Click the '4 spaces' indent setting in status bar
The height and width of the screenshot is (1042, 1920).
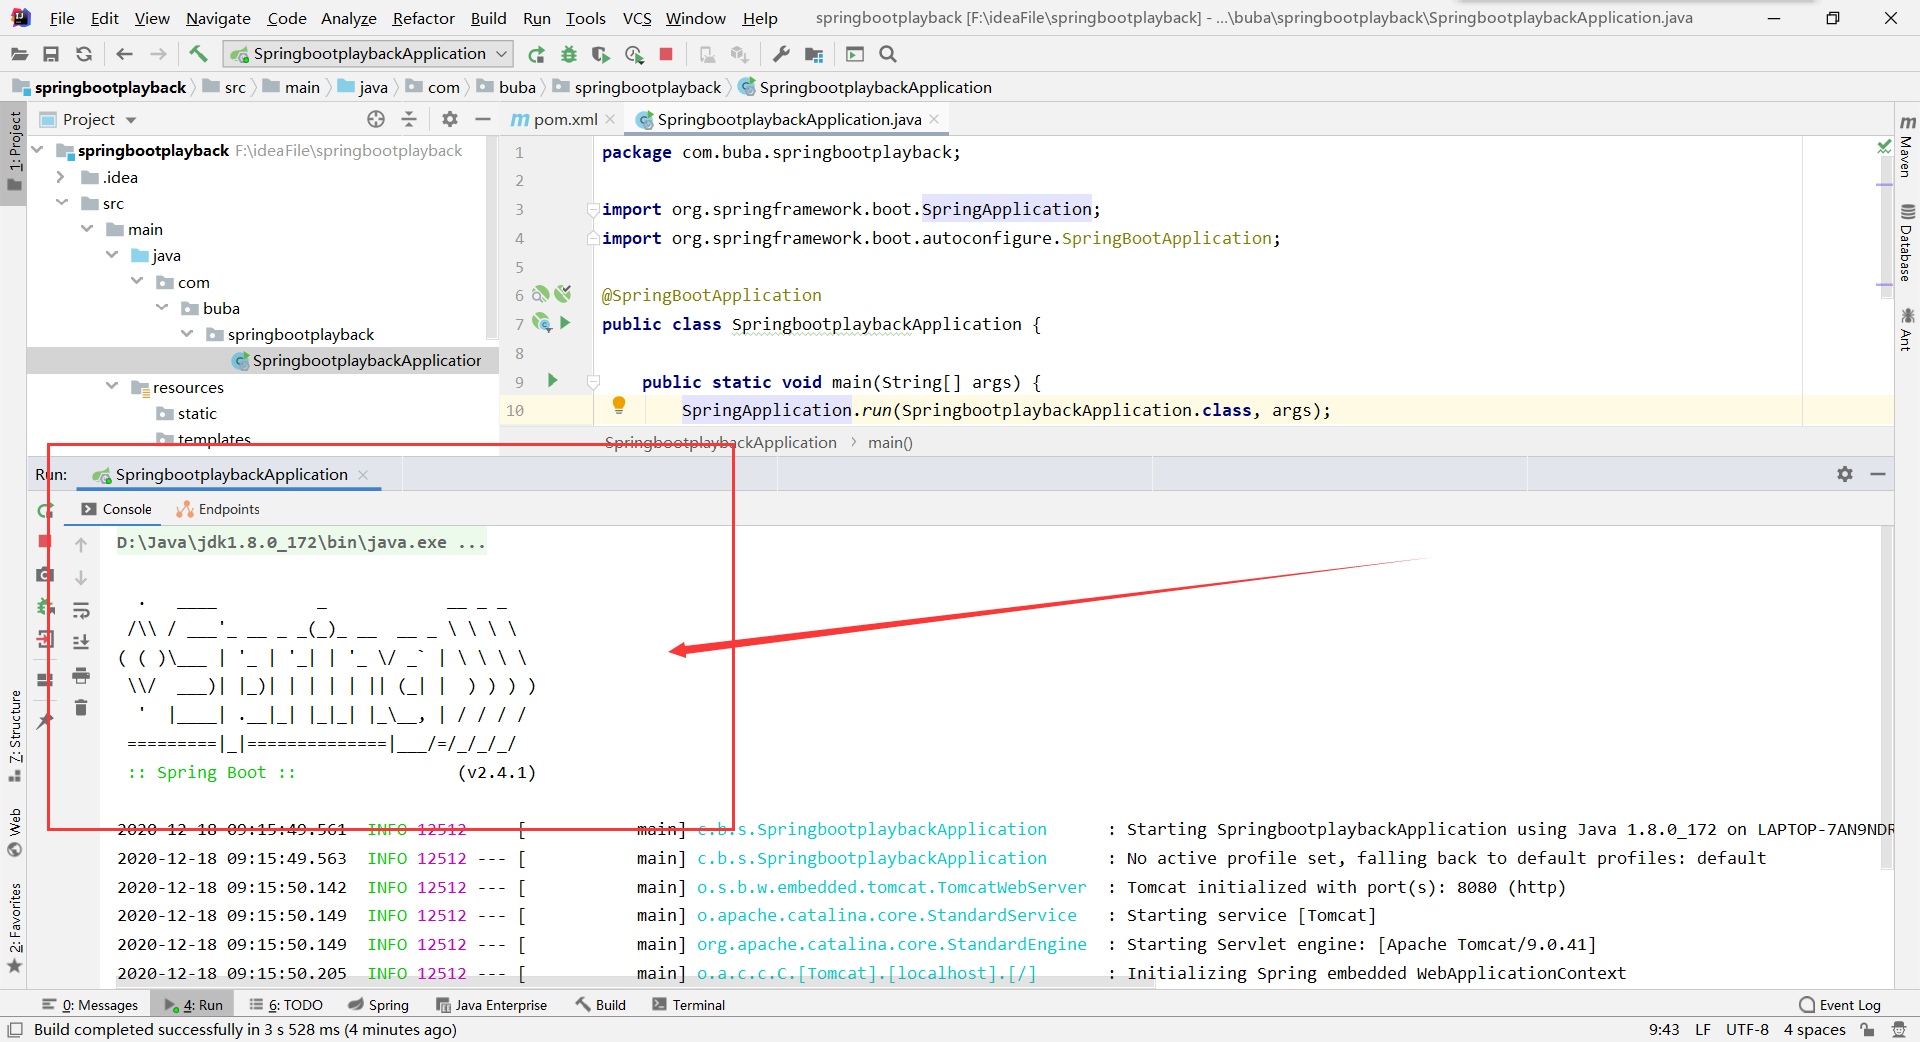1814,1030
